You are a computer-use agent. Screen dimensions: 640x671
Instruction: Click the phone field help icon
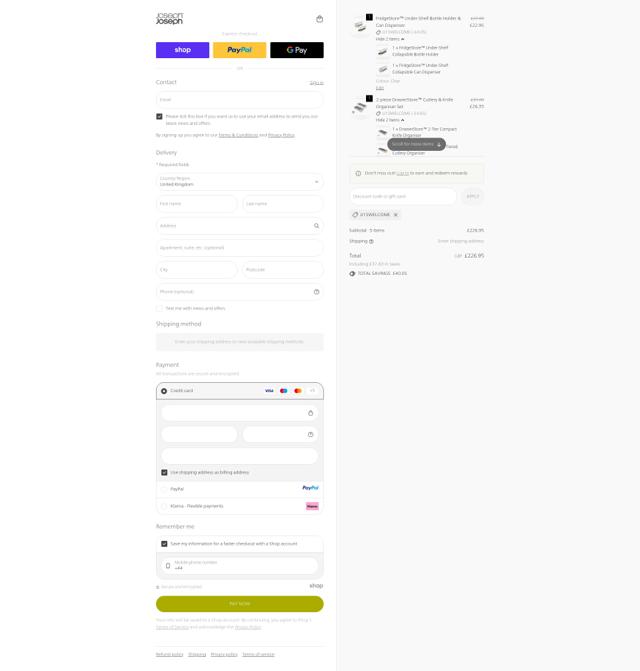[x=317, y=292]
